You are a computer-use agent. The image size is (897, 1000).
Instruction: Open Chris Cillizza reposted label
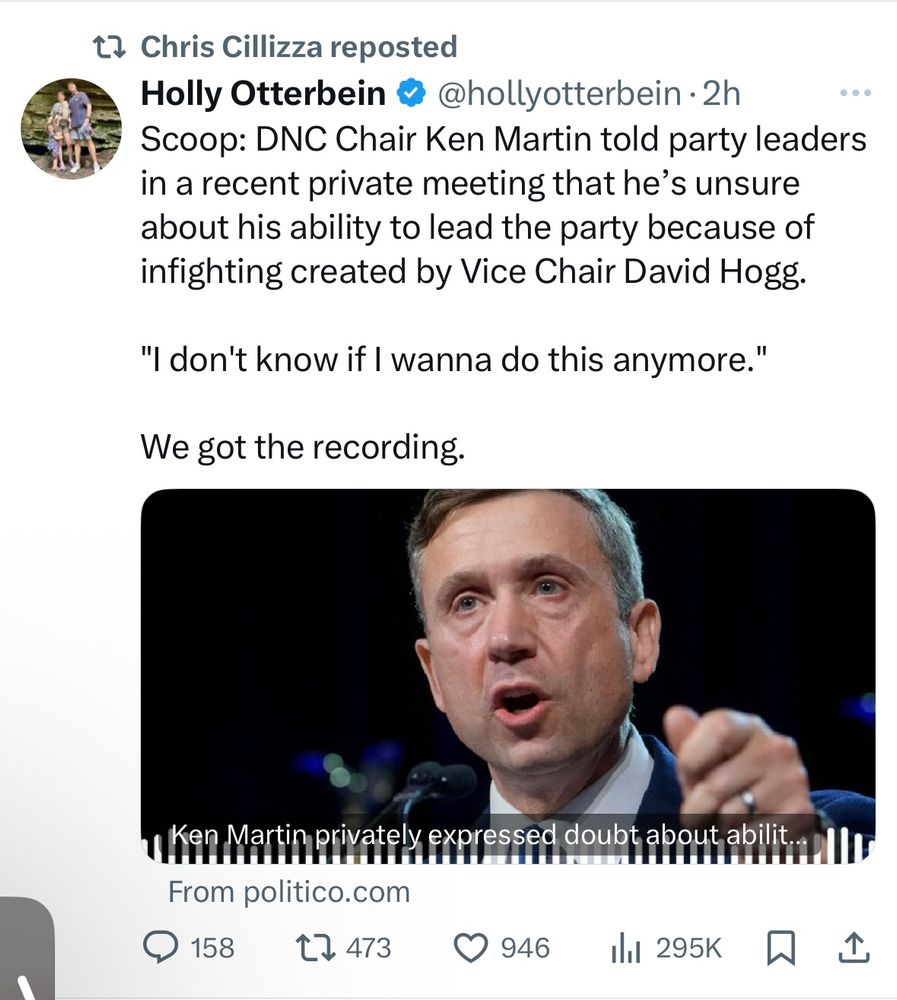pos(299,47)
